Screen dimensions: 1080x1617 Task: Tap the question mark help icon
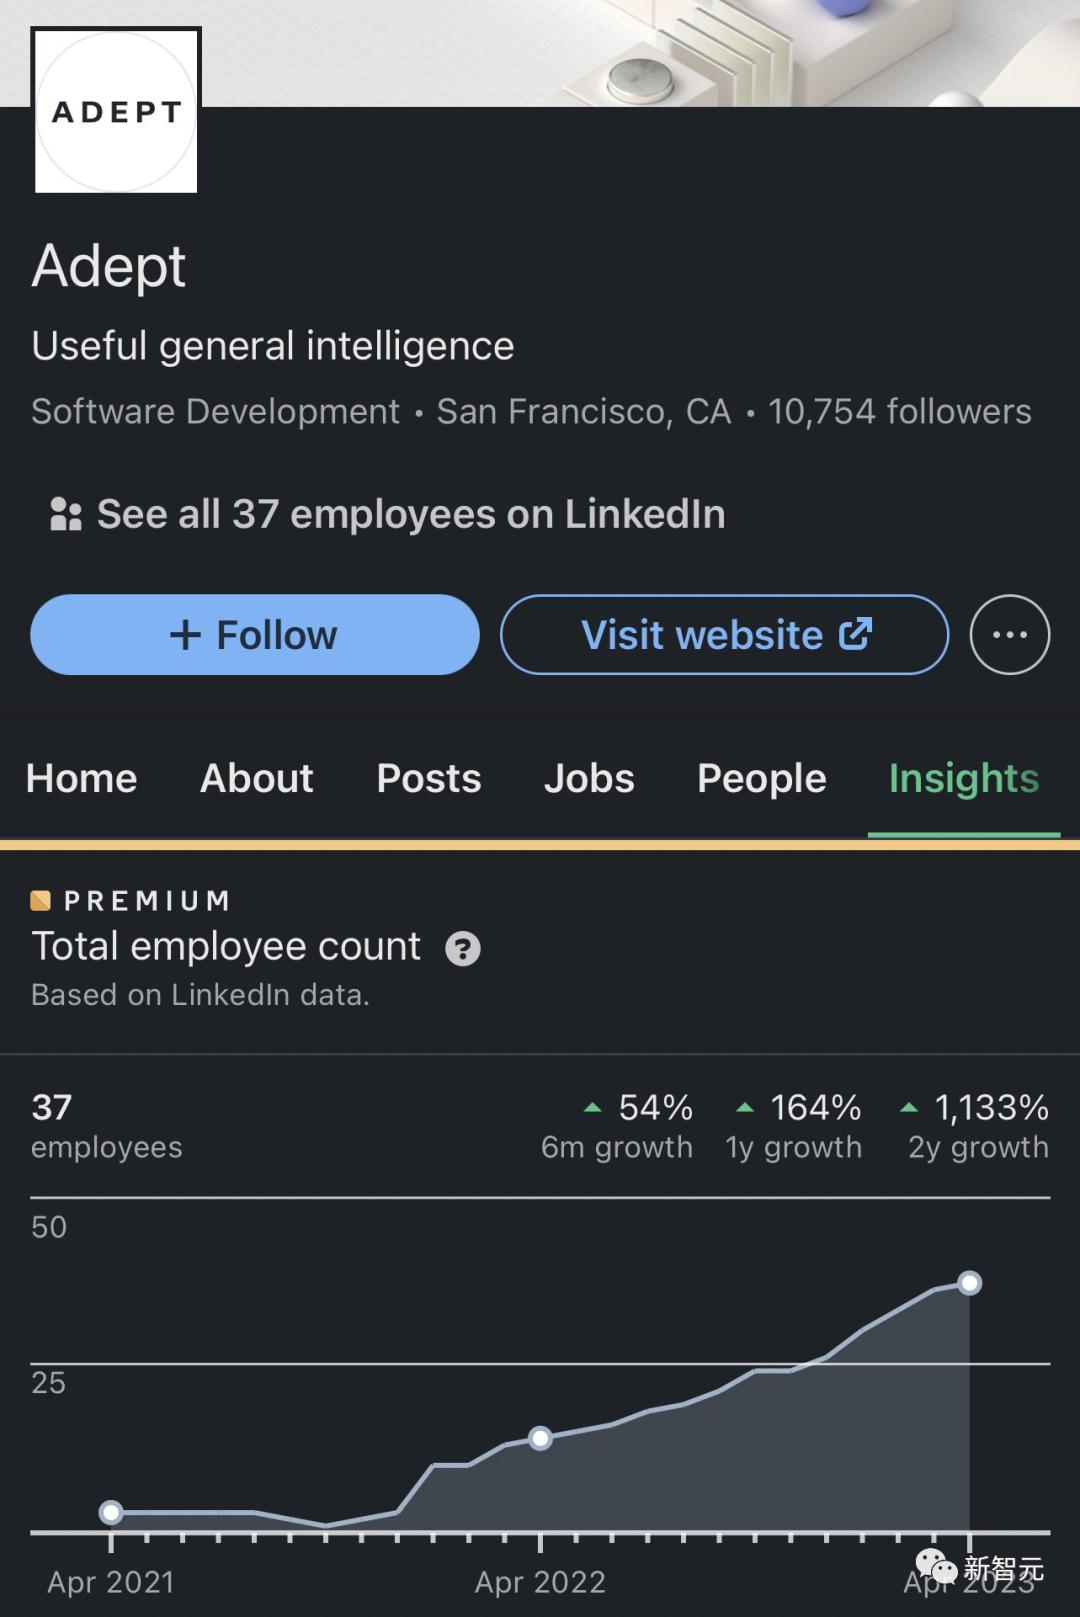pos(462,948)
